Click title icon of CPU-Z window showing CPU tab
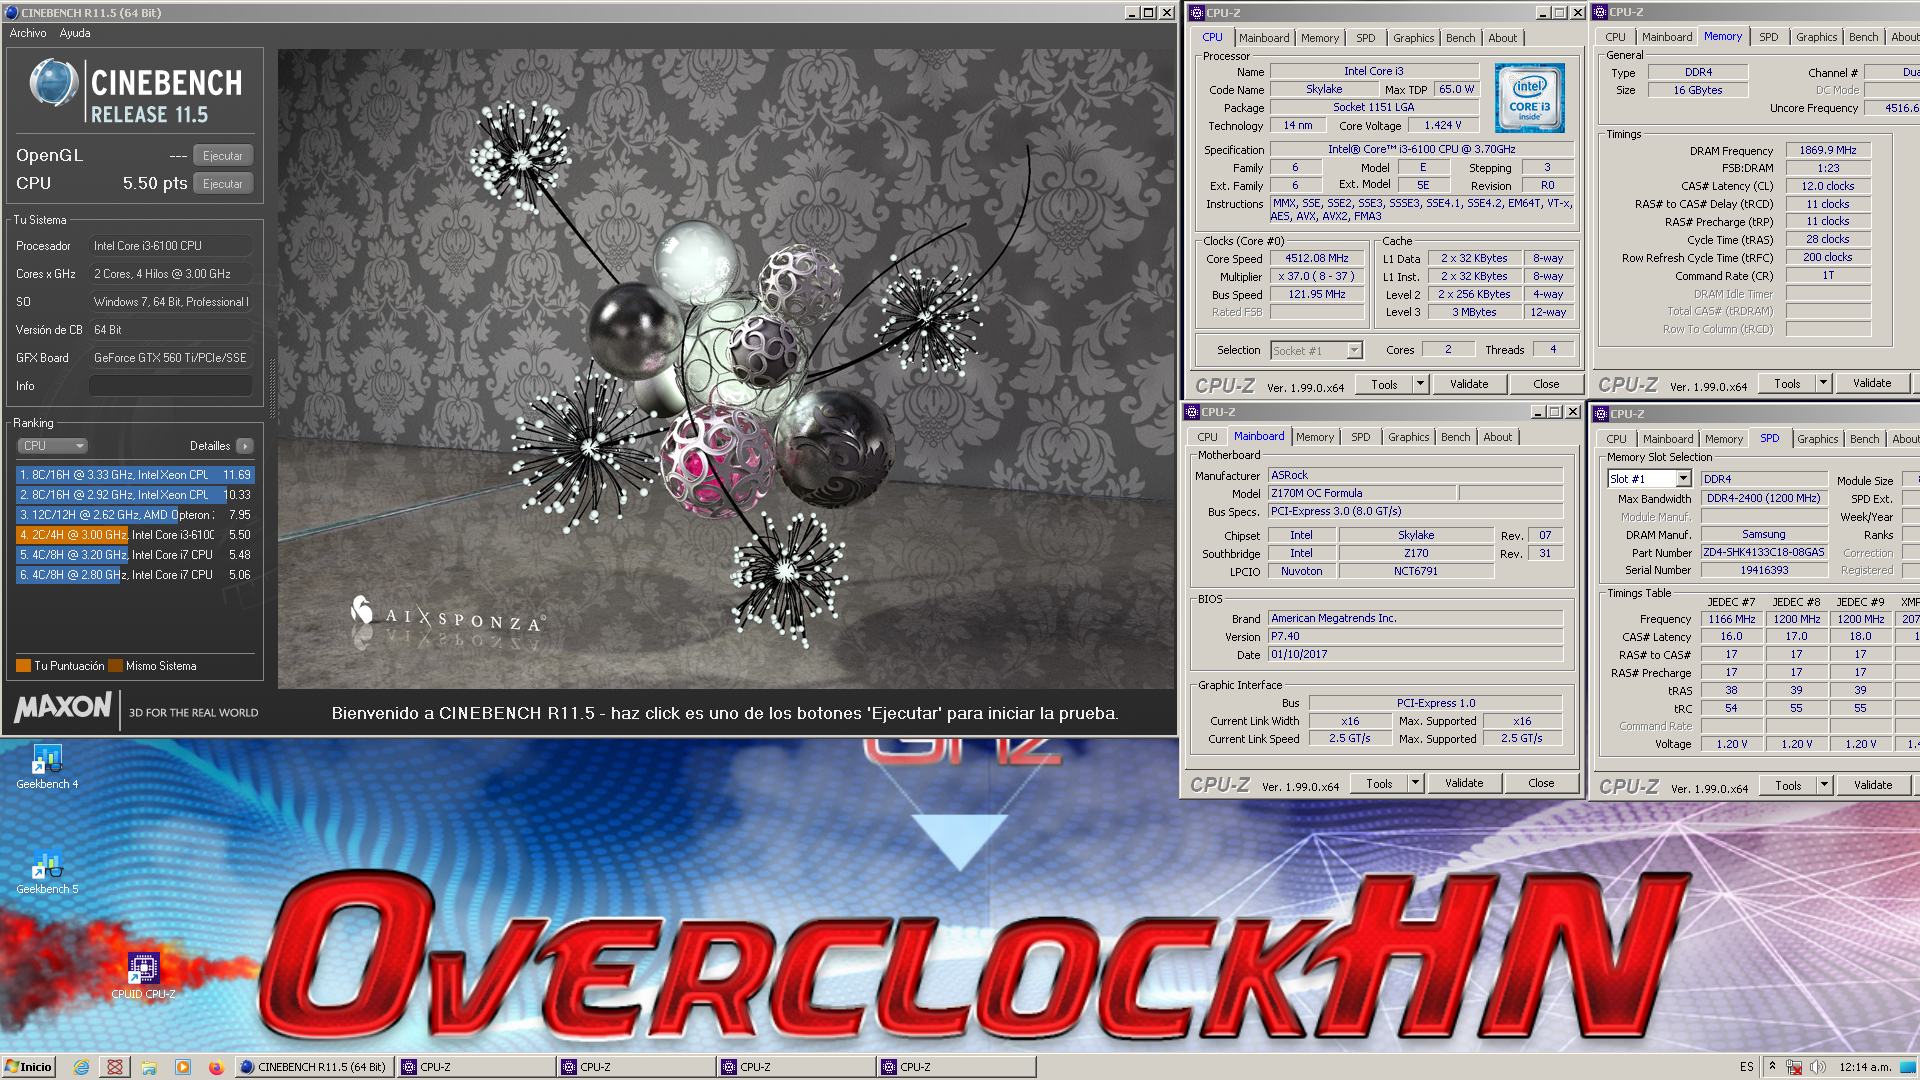Viewport: 1920px width, 1080px height. 1195,13
